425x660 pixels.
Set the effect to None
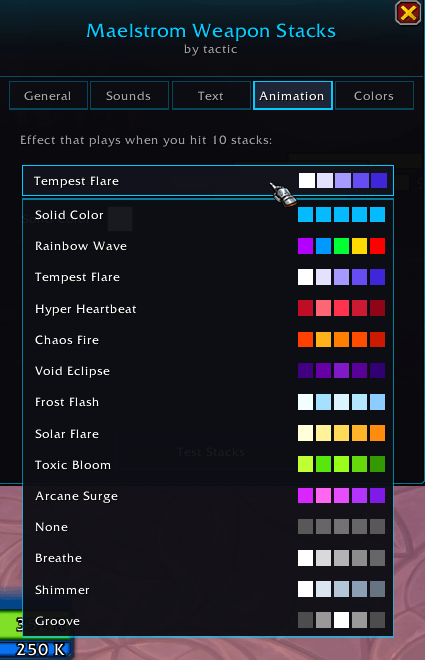click(208, 527)
